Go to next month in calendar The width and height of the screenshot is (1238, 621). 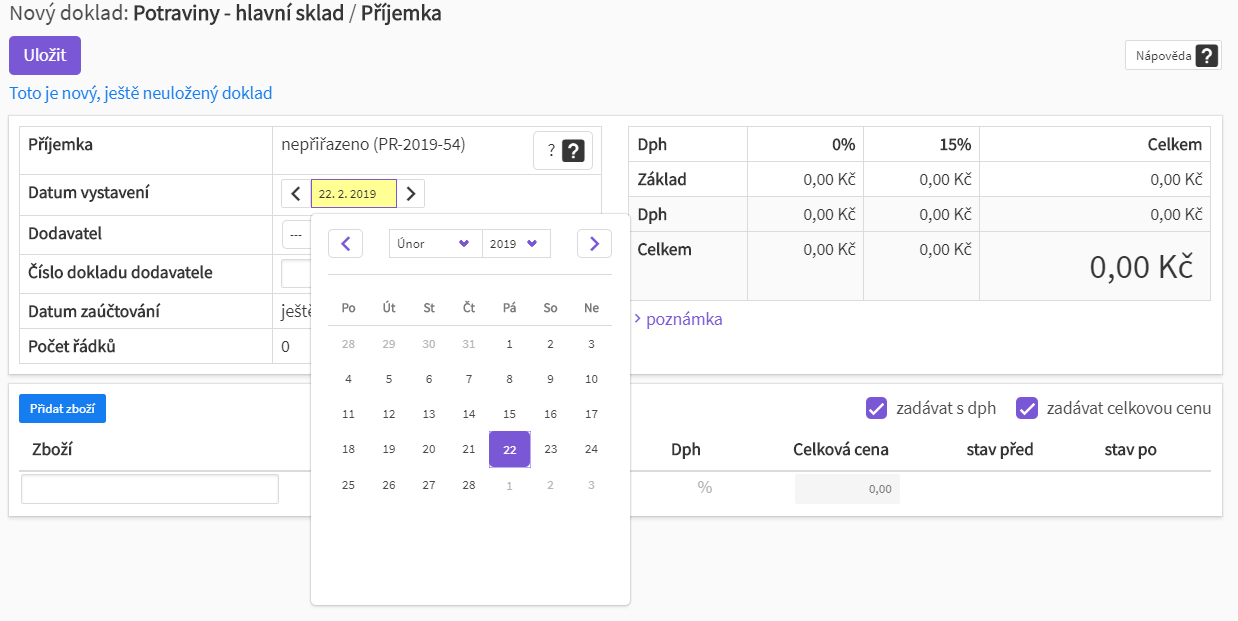tap(594, 243)
